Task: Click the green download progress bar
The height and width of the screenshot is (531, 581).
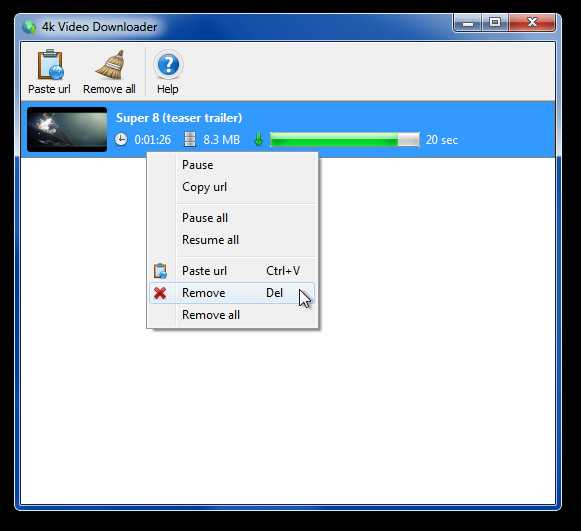Action: click(x=345, y=140)
